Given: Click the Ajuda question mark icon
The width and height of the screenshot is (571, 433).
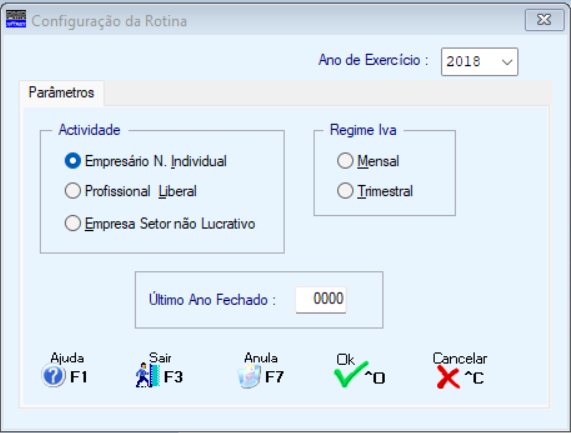Looking at the screenshot, I should pos(53,376).
